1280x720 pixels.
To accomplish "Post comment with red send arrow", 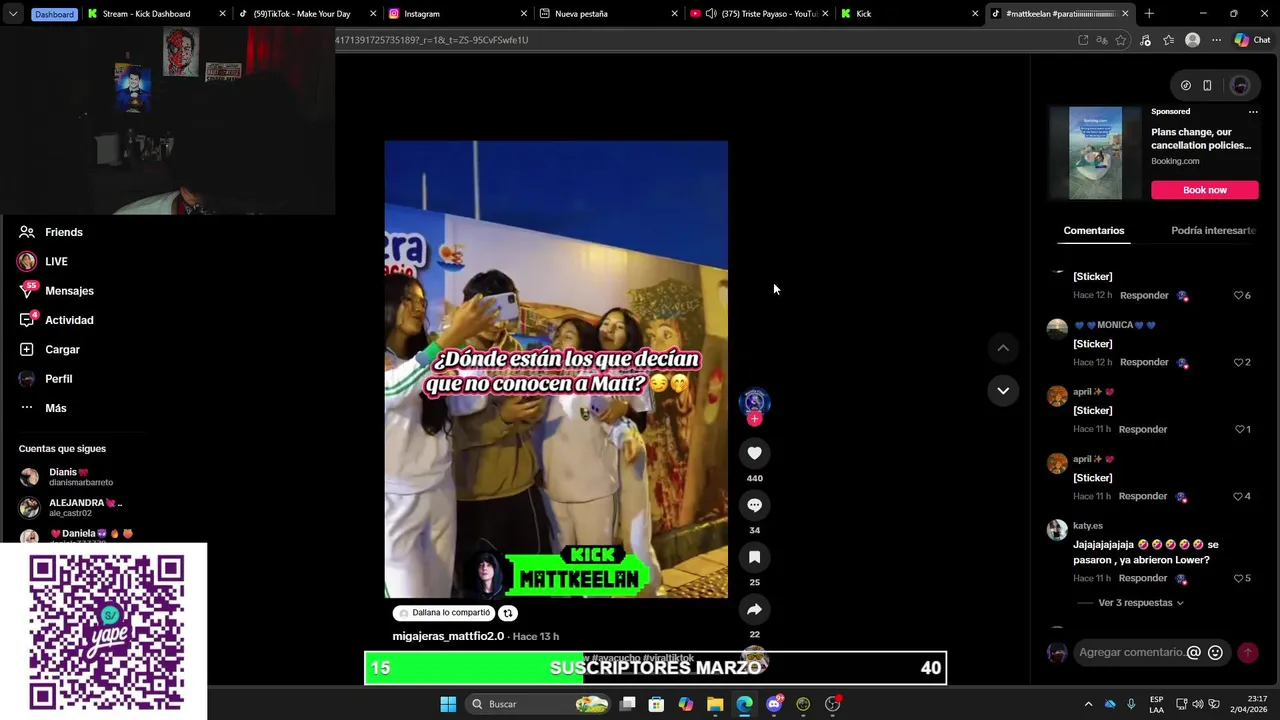I will pos(1247,652).
